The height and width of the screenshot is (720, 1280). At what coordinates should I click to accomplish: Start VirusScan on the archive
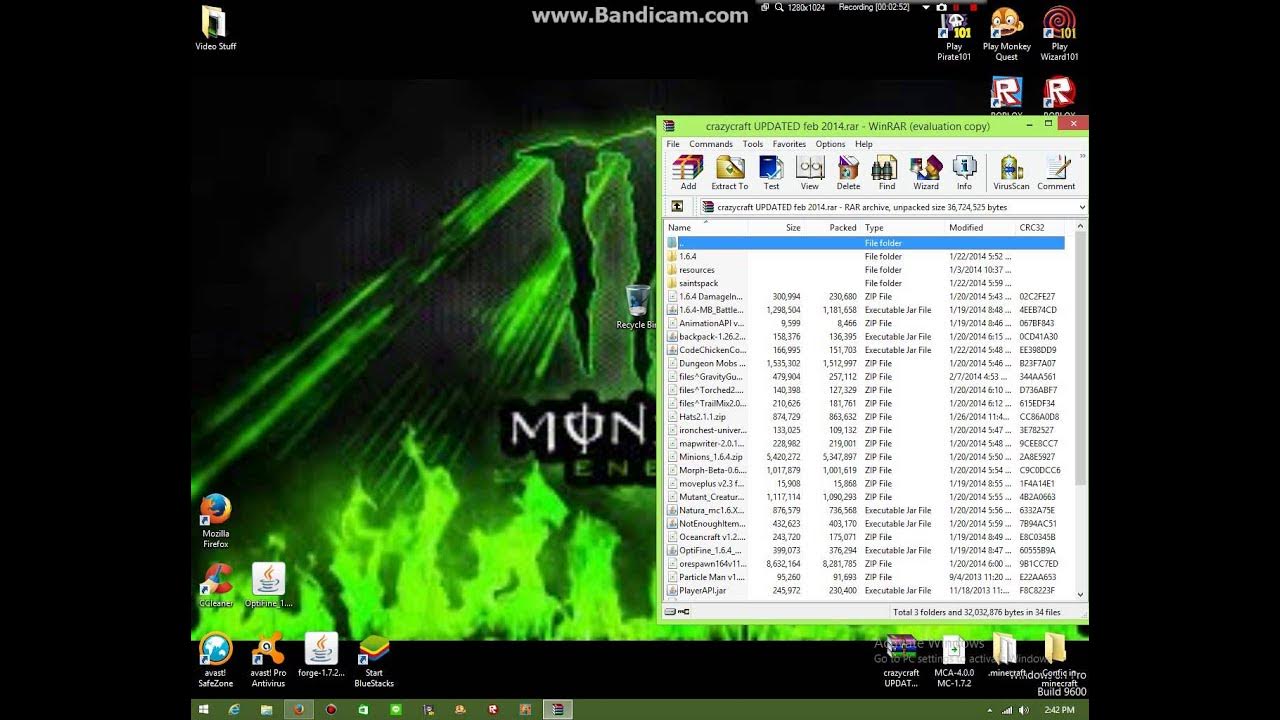pyautogui.click(x=1011, y=173)
